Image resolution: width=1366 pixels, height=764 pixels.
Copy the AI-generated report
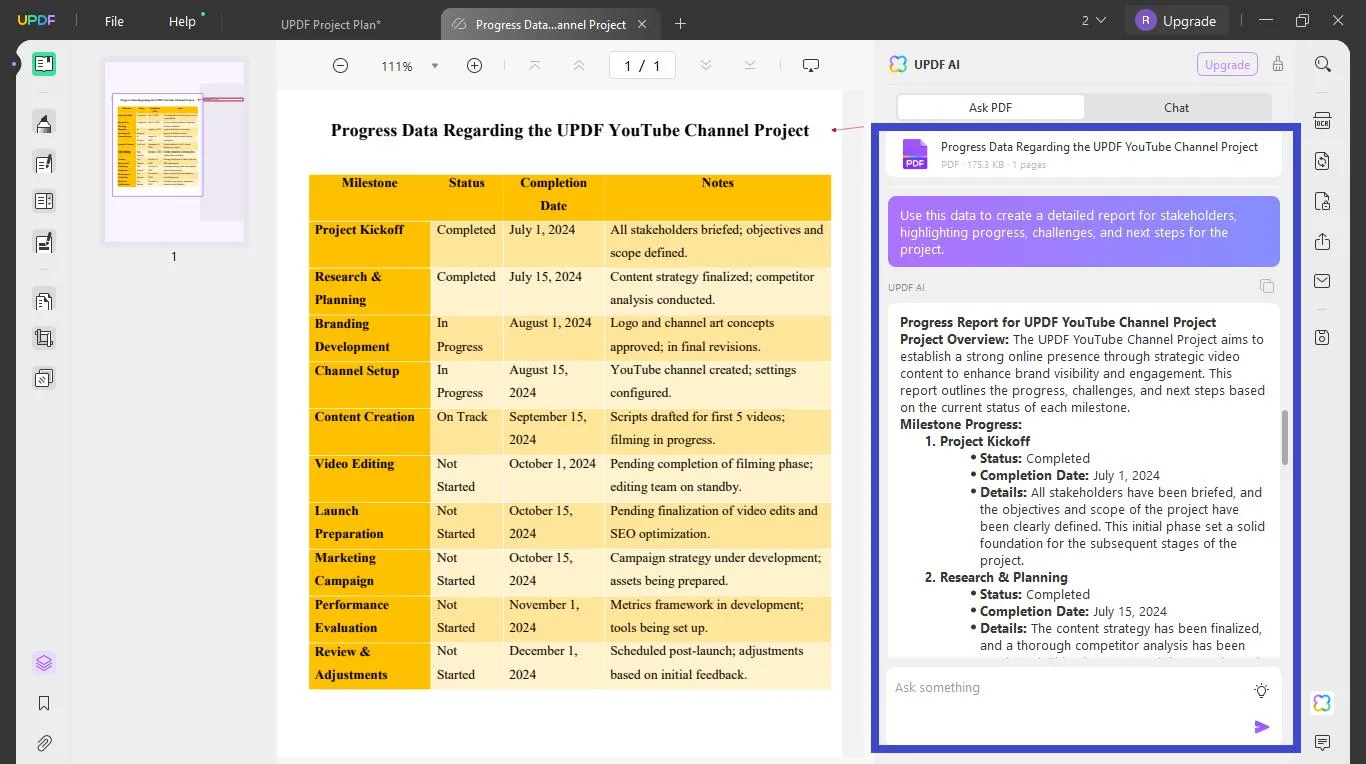(1267, 286)
